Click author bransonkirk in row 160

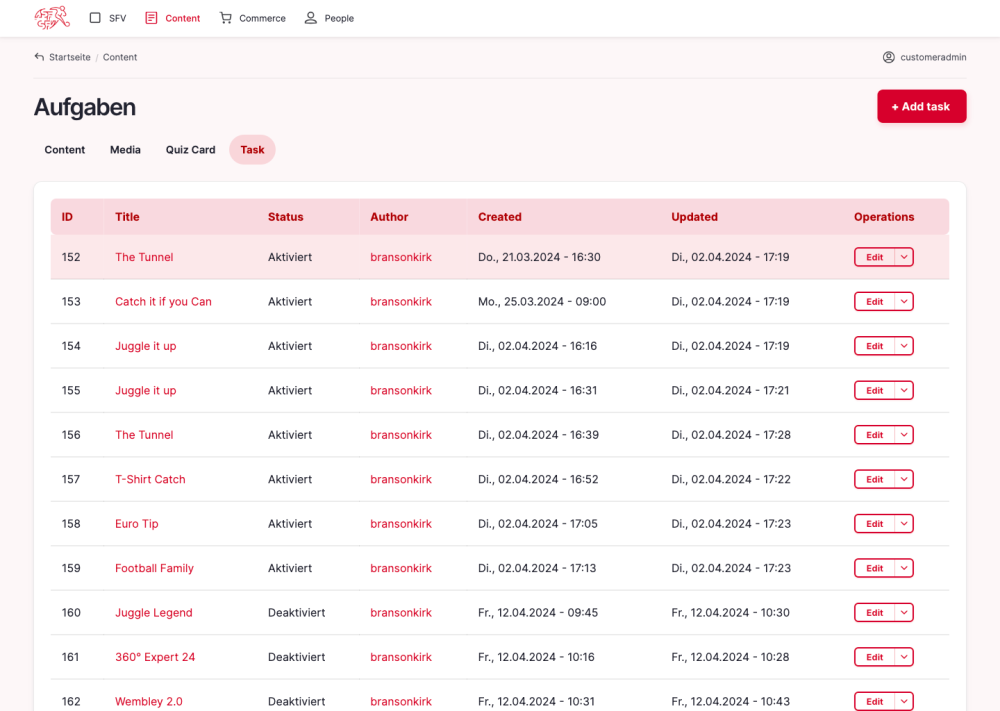(x=401, y=613)
